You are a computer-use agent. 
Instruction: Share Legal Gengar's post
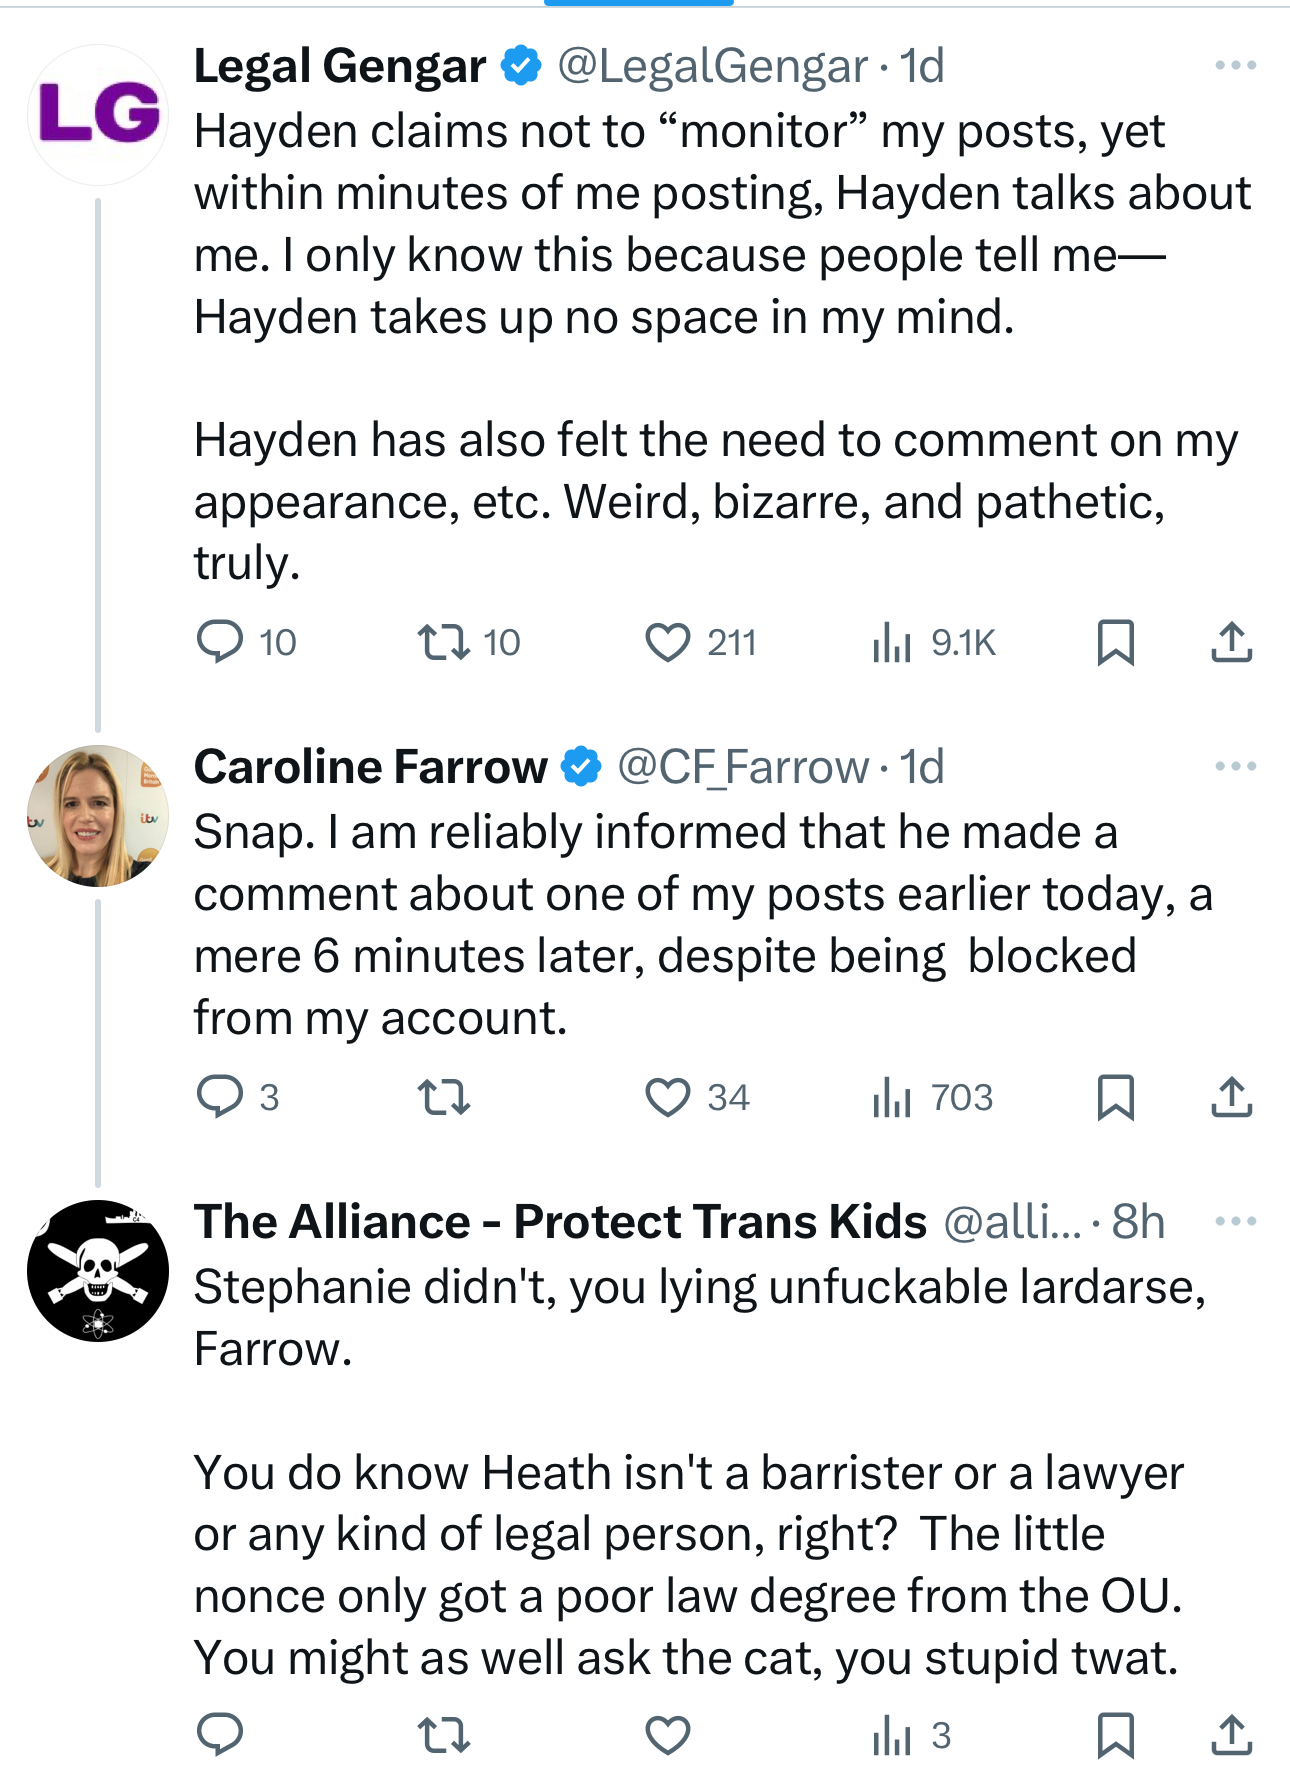pos(1231,642)
